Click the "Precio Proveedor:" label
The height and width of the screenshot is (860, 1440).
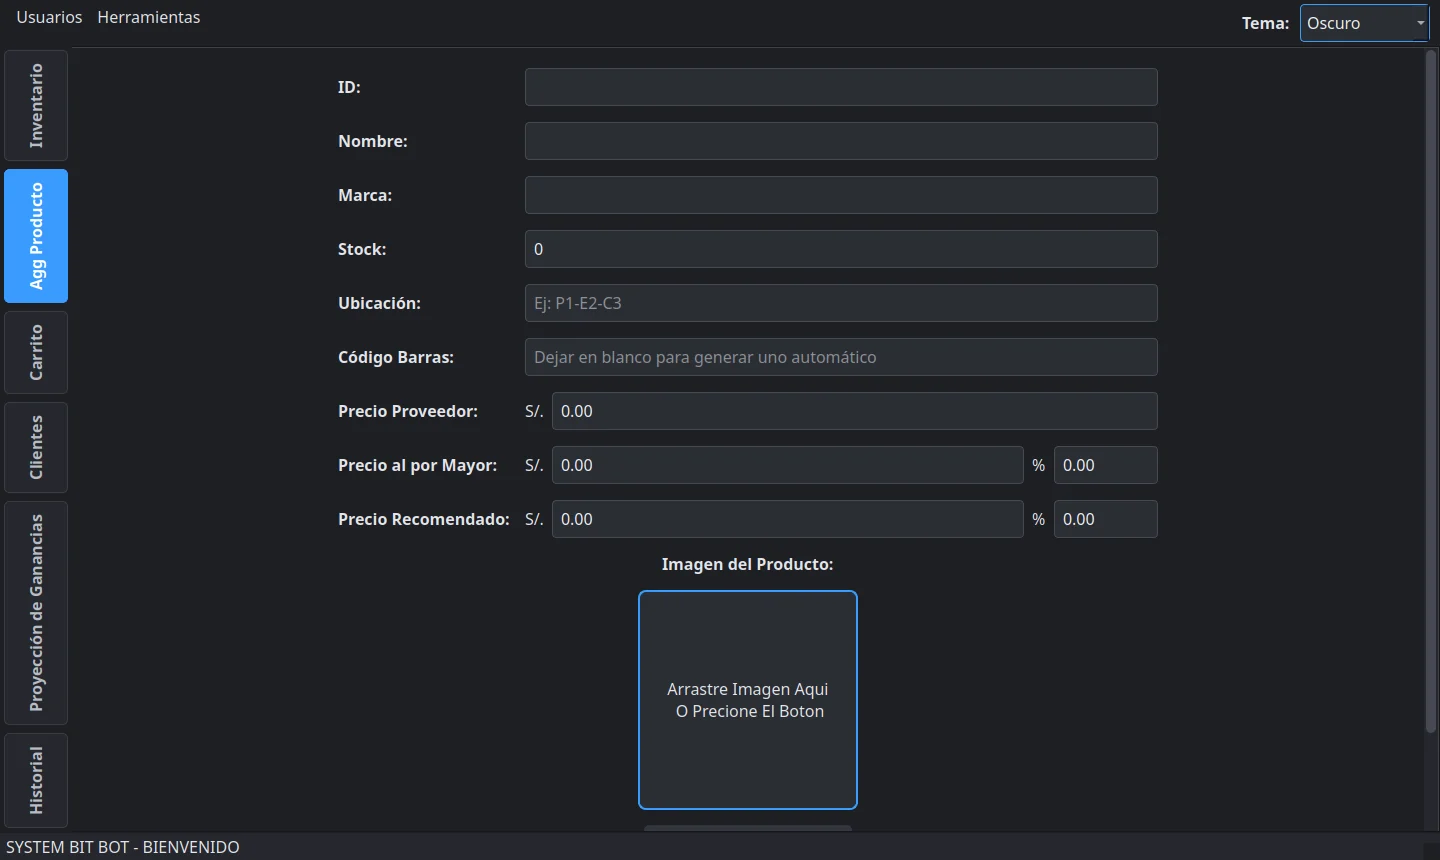[408, 411]
